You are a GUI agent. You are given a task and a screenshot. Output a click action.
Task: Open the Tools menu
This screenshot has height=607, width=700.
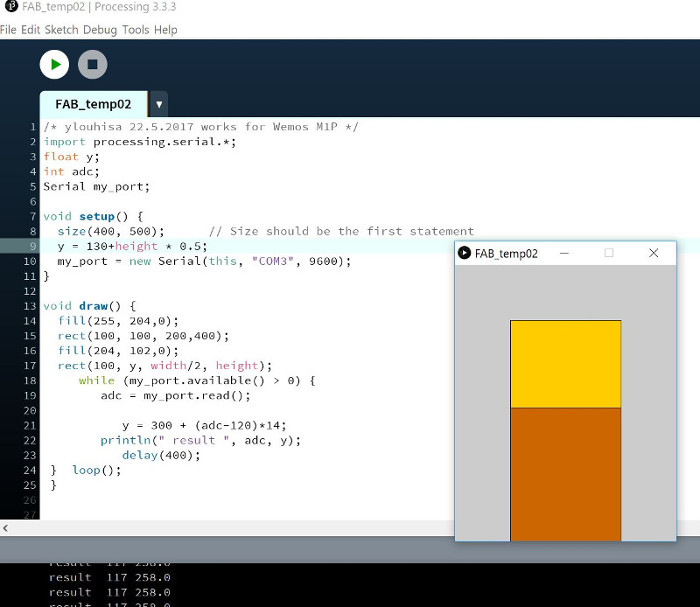pos(136,30)
